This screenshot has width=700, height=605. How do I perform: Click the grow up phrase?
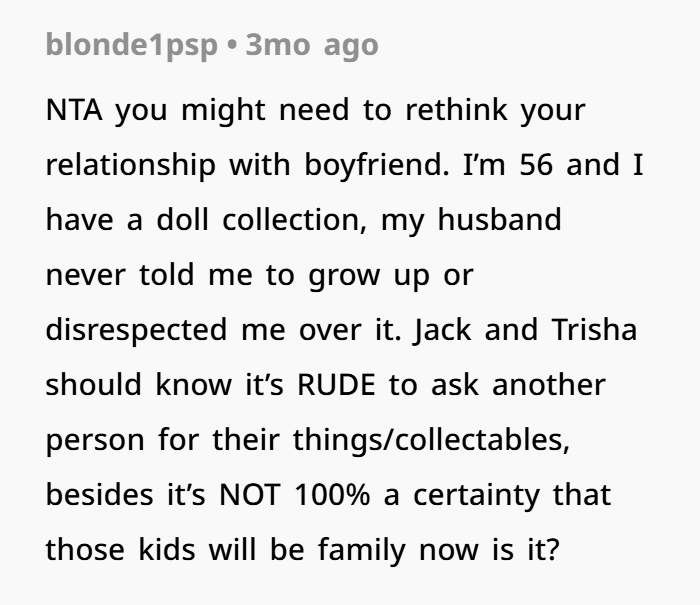369,277
